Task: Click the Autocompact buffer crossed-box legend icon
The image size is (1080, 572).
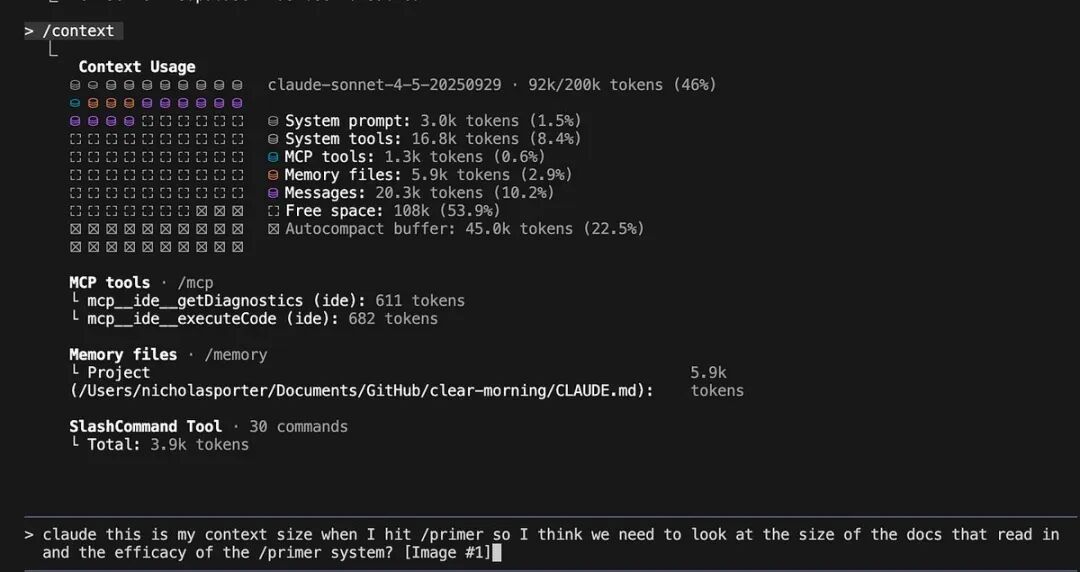Action: tap(273, 229)
